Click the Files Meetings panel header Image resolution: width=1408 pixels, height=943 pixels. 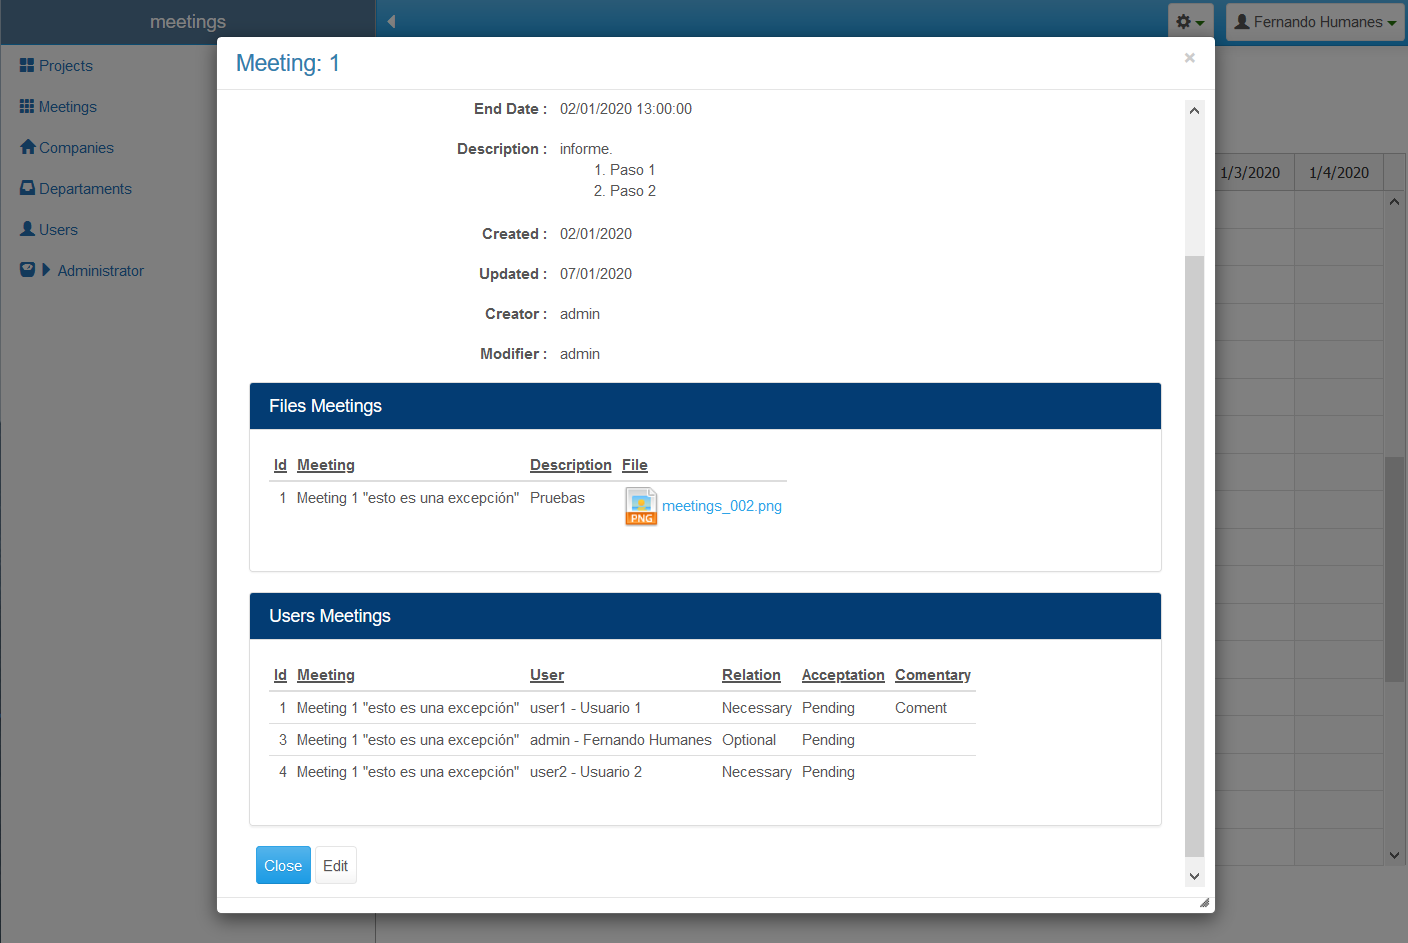[705, 406]
